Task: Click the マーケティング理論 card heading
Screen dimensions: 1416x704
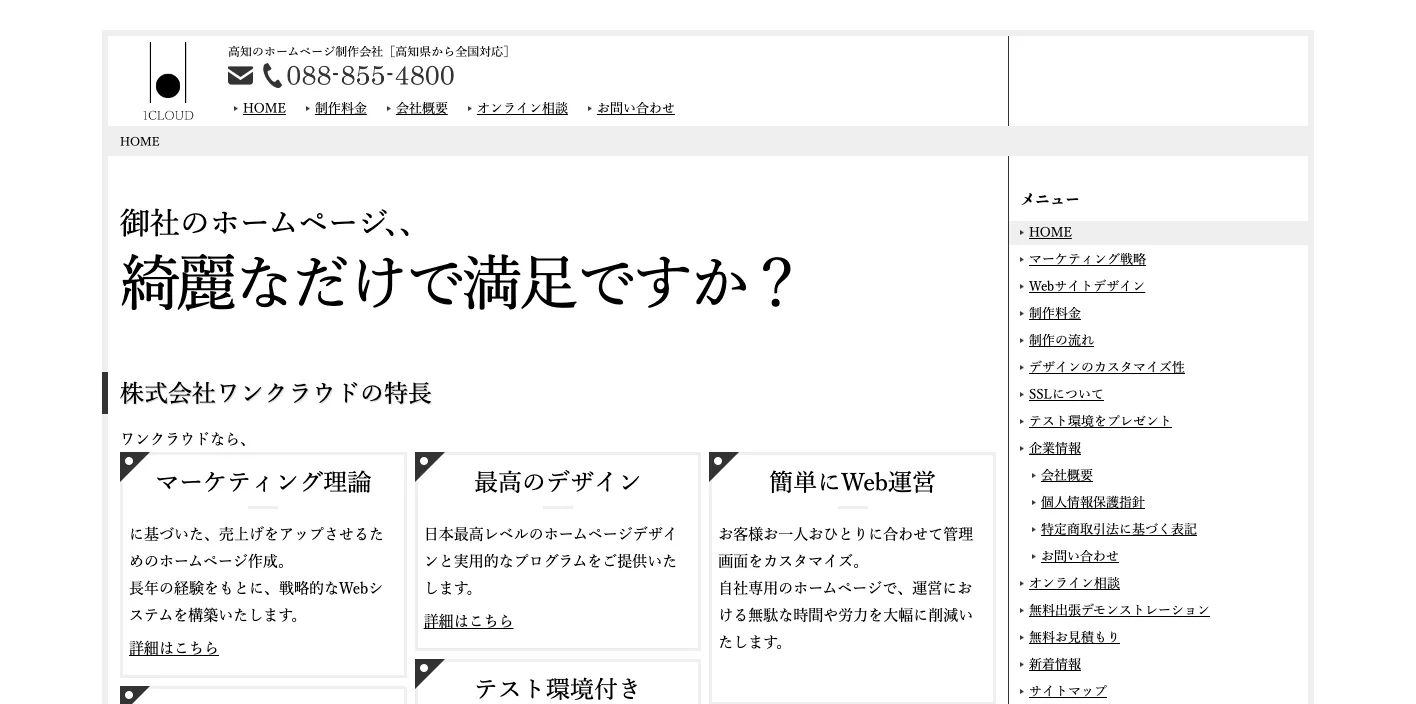Action: 263,482
